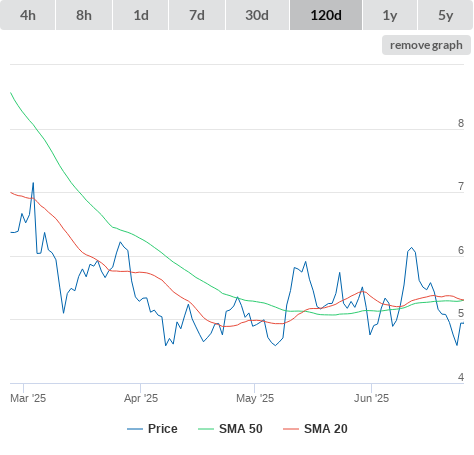Switch to the 8h time range
Screen dimensions: 474x455
pyautogui.click(x=84, y=15)
